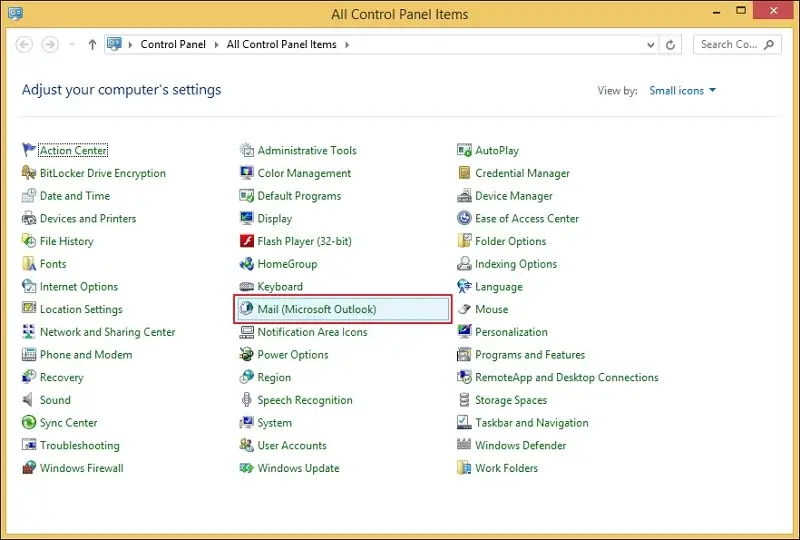800x540 pixels.
Task: Open the Notification Area Icons link
Action: [x=312, y=332]
